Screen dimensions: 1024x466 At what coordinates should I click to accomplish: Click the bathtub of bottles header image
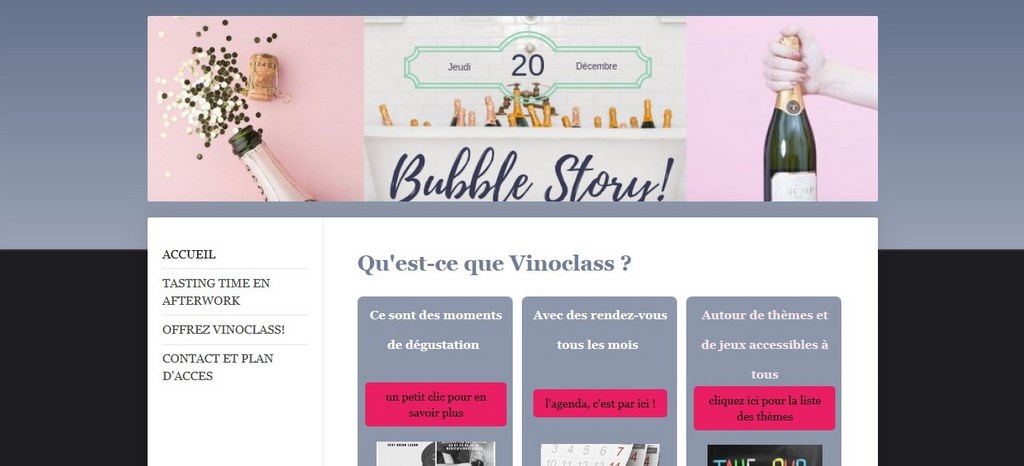(525, 109)
